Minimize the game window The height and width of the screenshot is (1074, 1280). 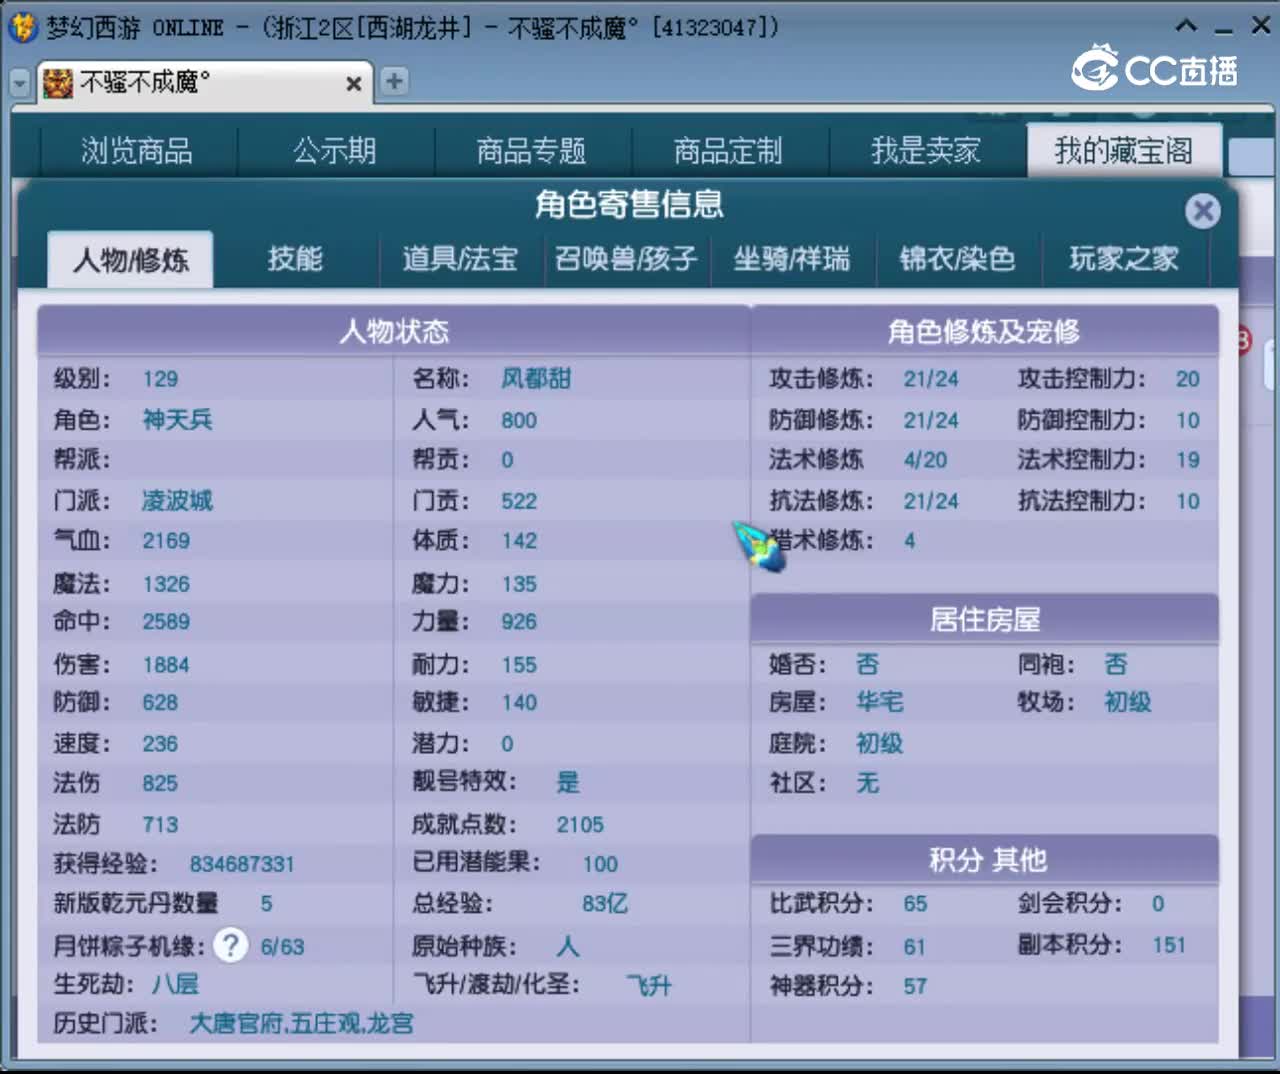[1224, 30]
